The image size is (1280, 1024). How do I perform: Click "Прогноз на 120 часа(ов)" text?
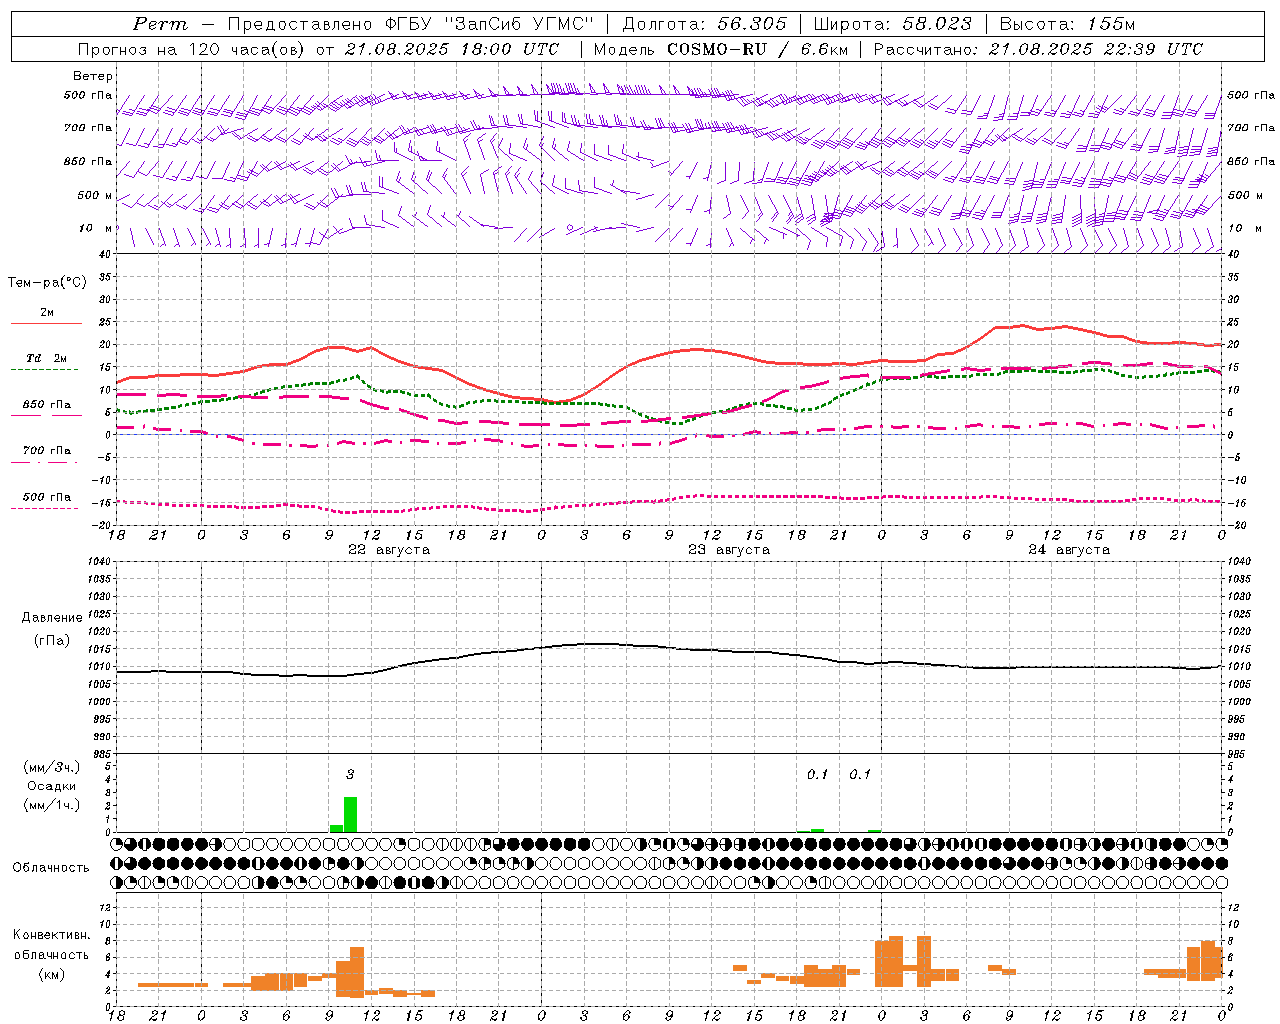(192, 49)
